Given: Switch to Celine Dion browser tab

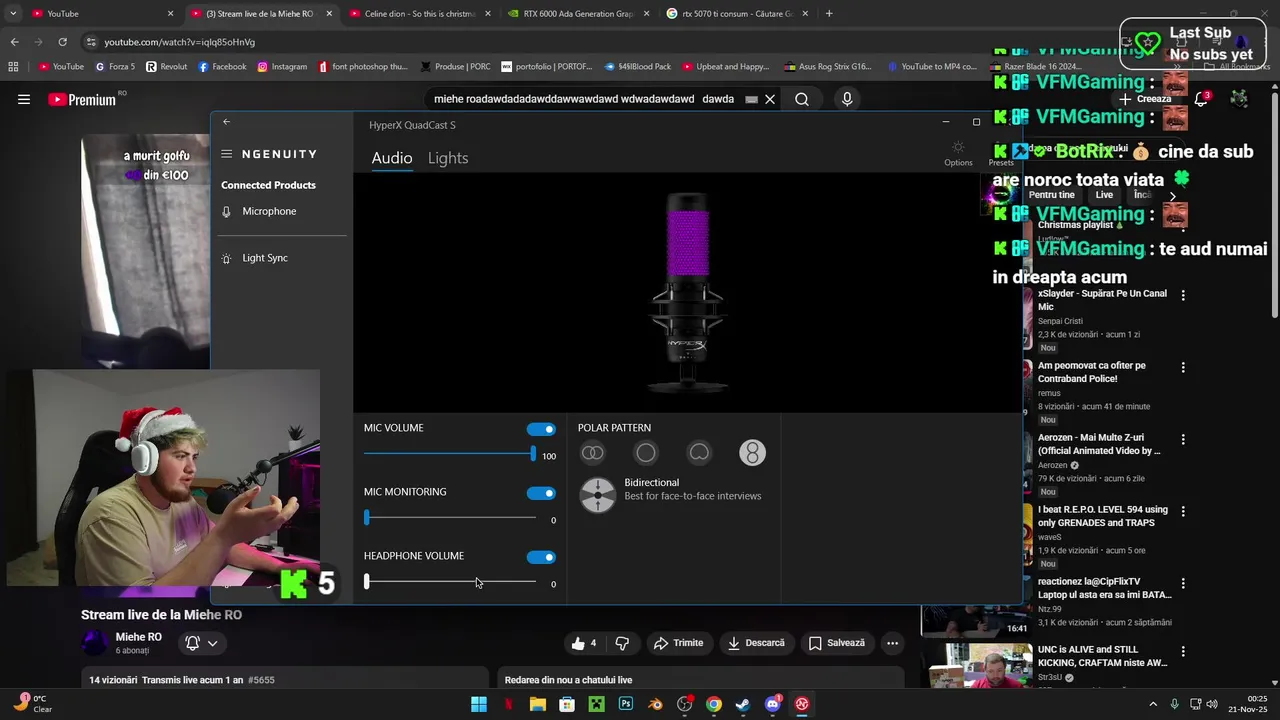Looking at the screenshot, I should click(x=419, y=14).
